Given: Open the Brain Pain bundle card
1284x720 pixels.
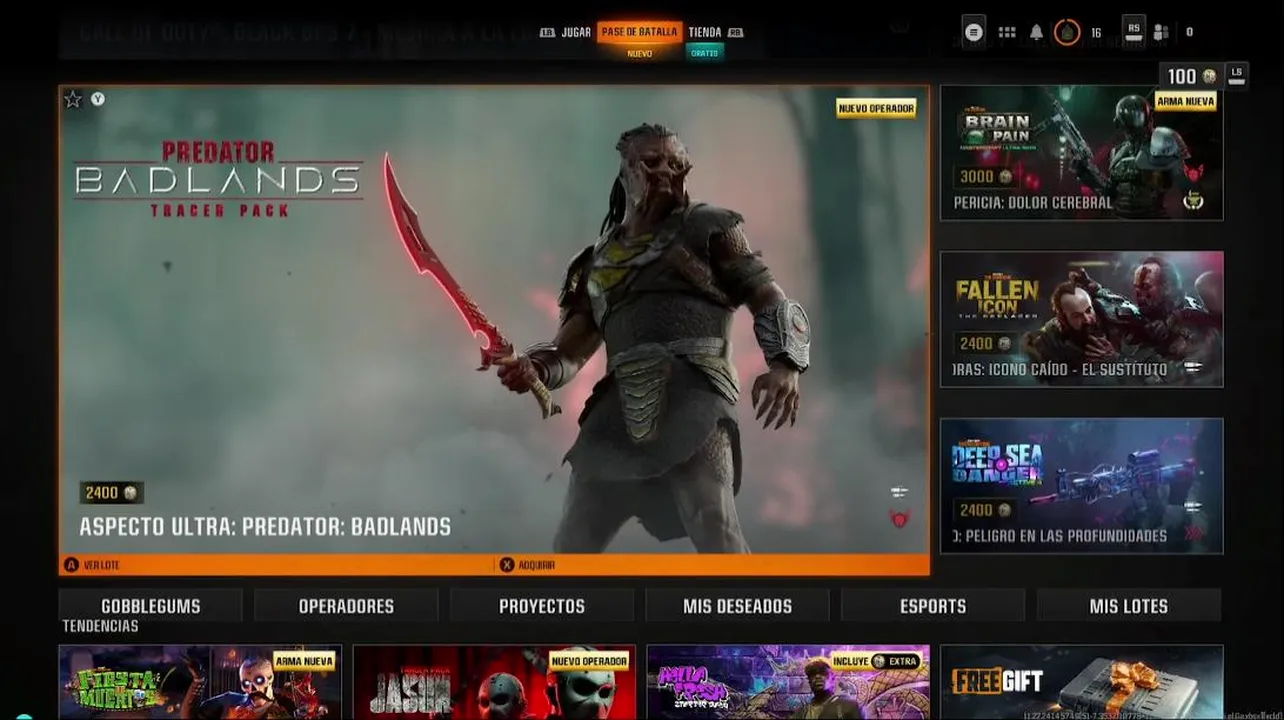Looking at the screenshot, I should coord(1081,152).
